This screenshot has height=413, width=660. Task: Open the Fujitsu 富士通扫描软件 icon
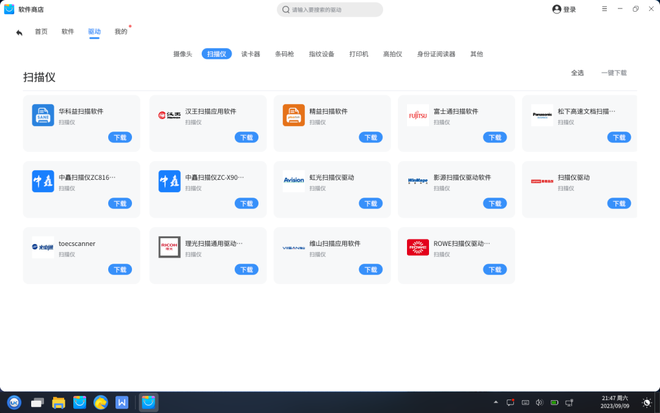click(x=418, y=116)
